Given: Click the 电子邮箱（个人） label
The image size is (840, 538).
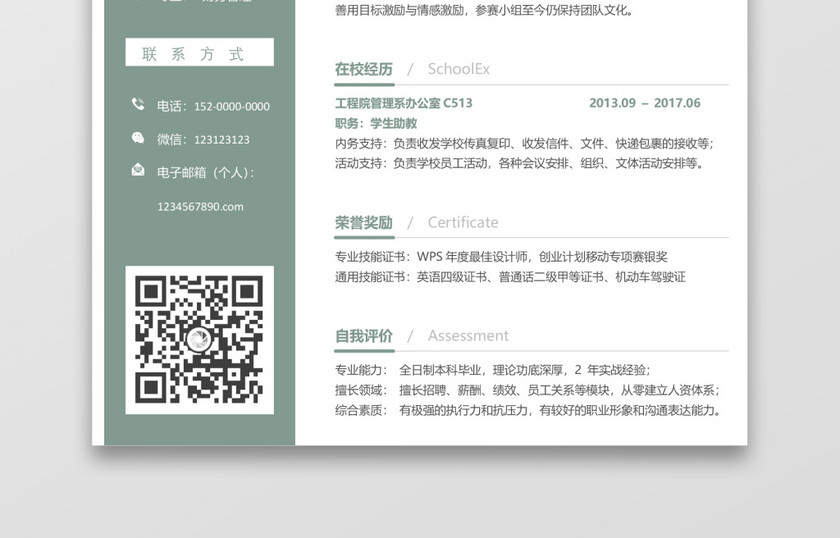Looking at the screenshot, I should coord(206,173).
